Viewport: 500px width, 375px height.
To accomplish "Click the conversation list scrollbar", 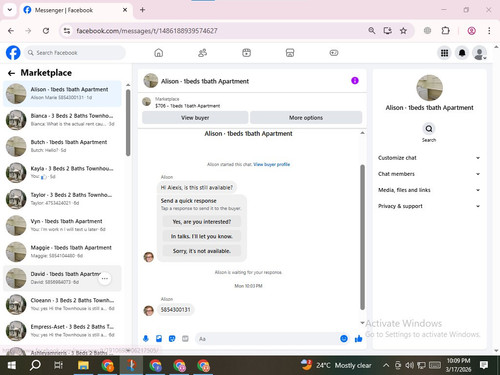I will 128,122.
